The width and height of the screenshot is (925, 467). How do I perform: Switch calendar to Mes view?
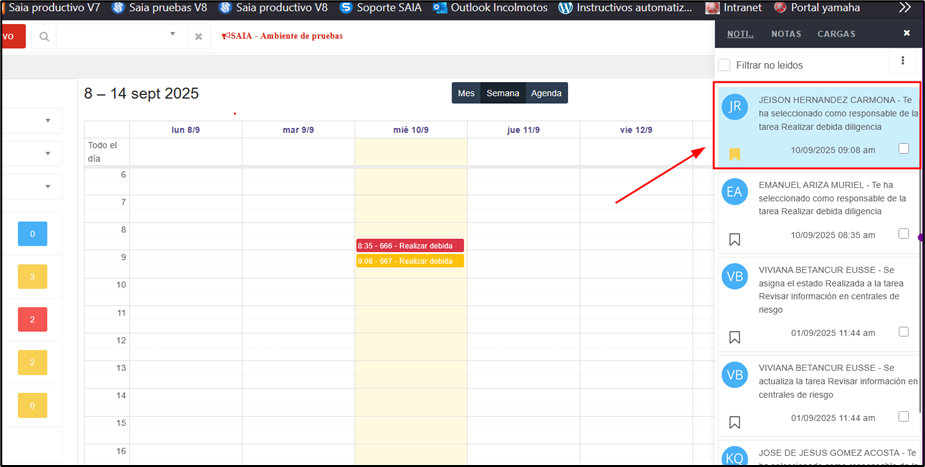466,93
